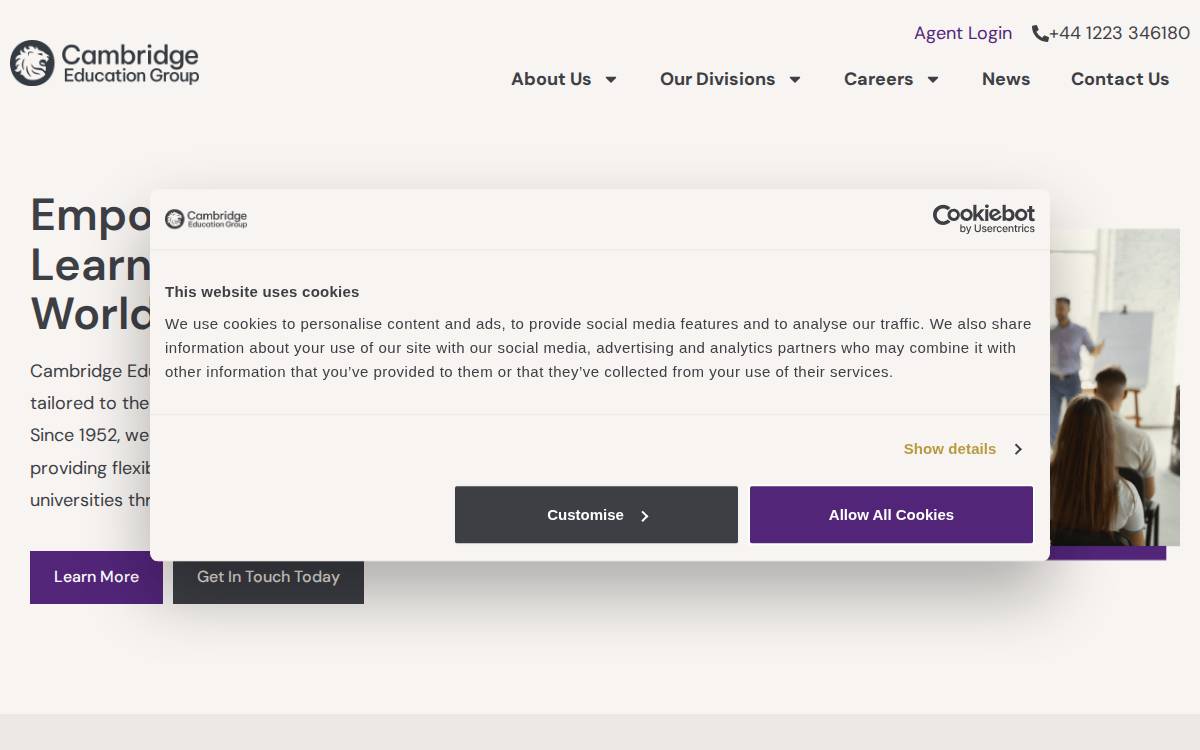The height and width of the screenshot is (750, 1200).
Task: Click the Agent Login link
Action: tap(963, 33)
